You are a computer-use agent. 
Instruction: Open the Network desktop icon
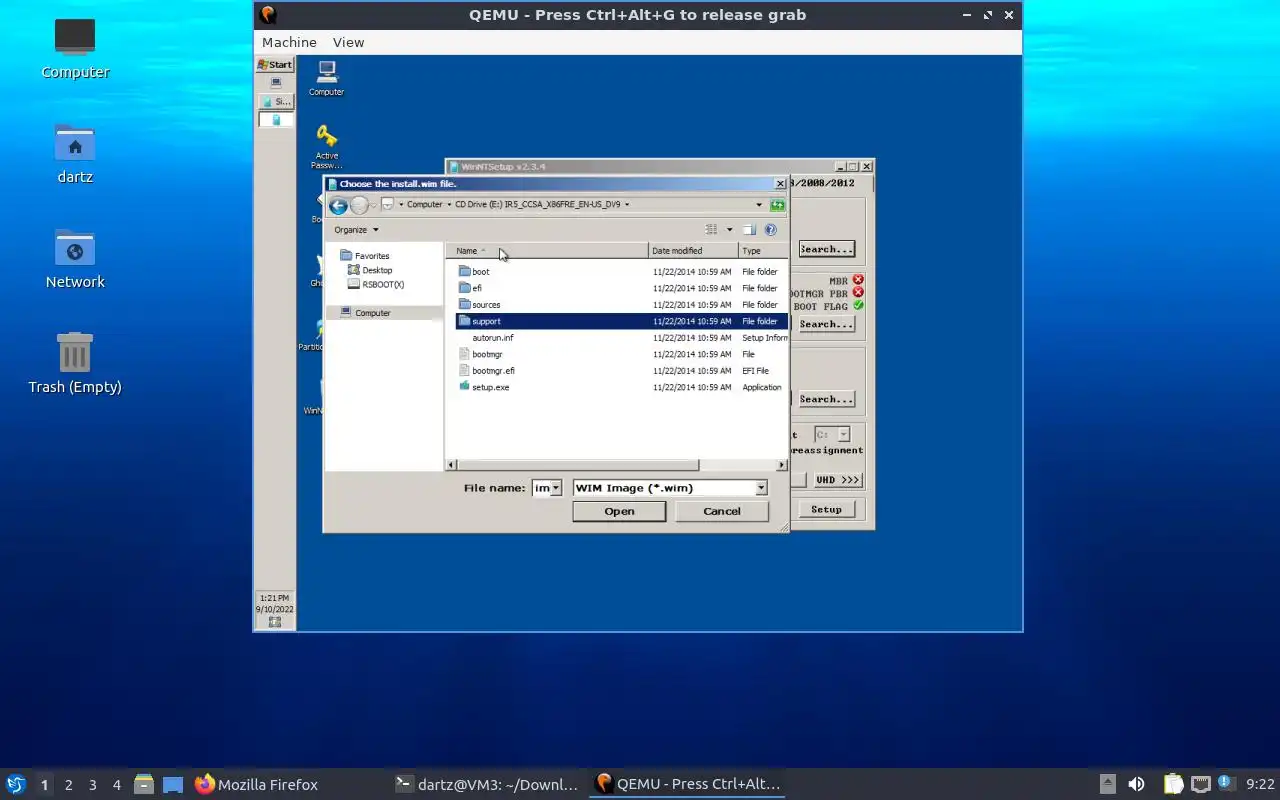[75, 258]
